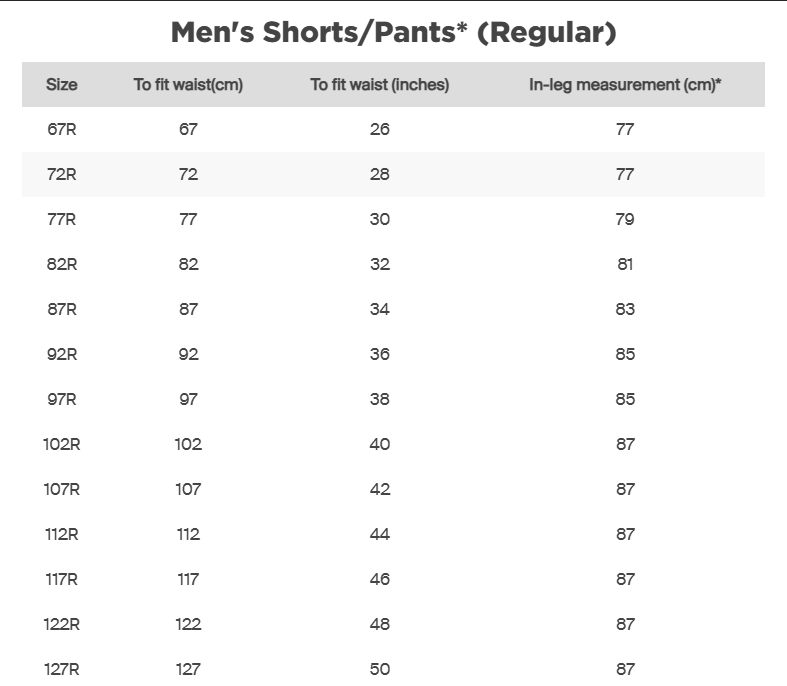This screenshot has height=686, width=787.
Task: Select the 97R size cell
Action: pos(61,399)
